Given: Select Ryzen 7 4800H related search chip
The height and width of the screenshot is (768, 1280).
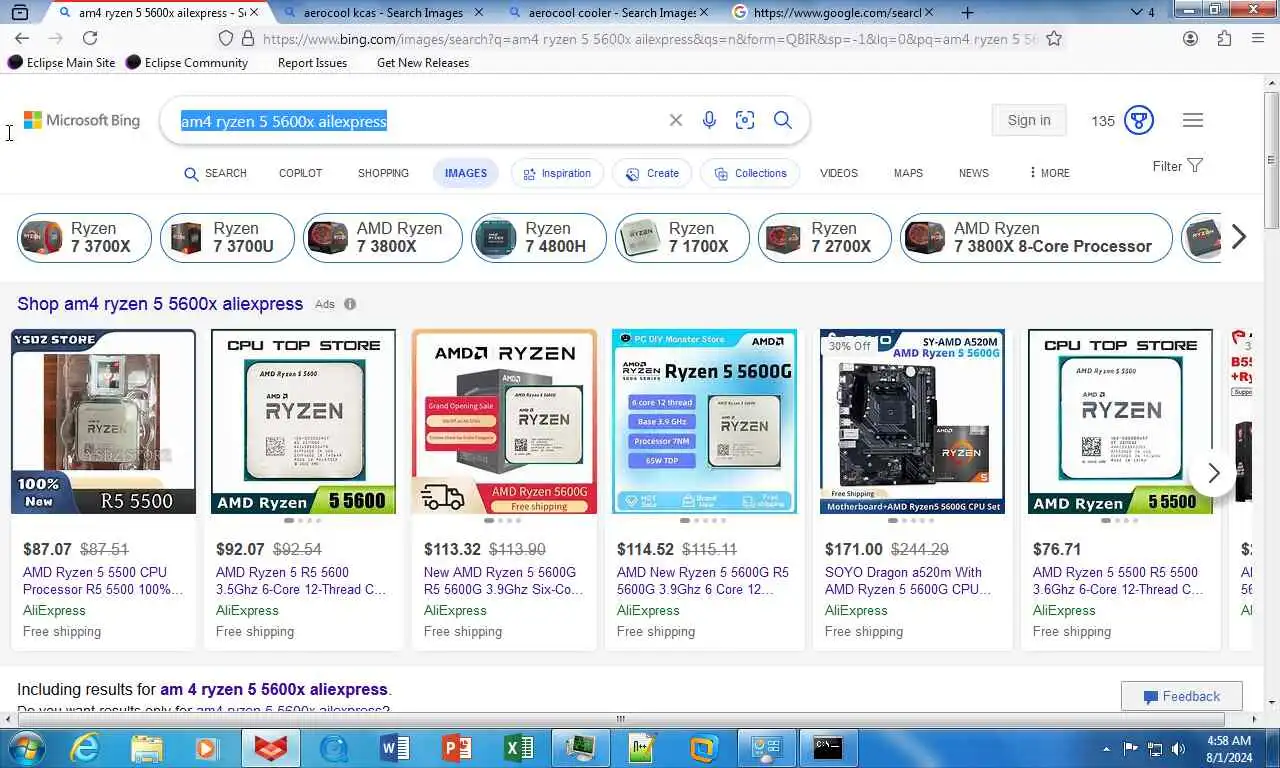Looking at the screenshot, I should (x=539, y=237).
